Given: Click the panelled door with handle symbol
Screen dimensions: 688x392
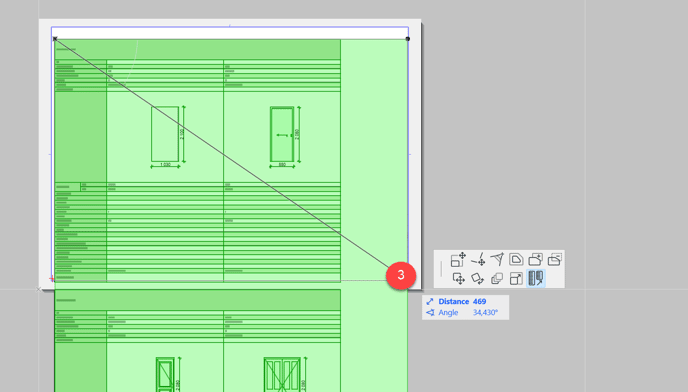Looking at the screenshot, I should click(282, 134).
